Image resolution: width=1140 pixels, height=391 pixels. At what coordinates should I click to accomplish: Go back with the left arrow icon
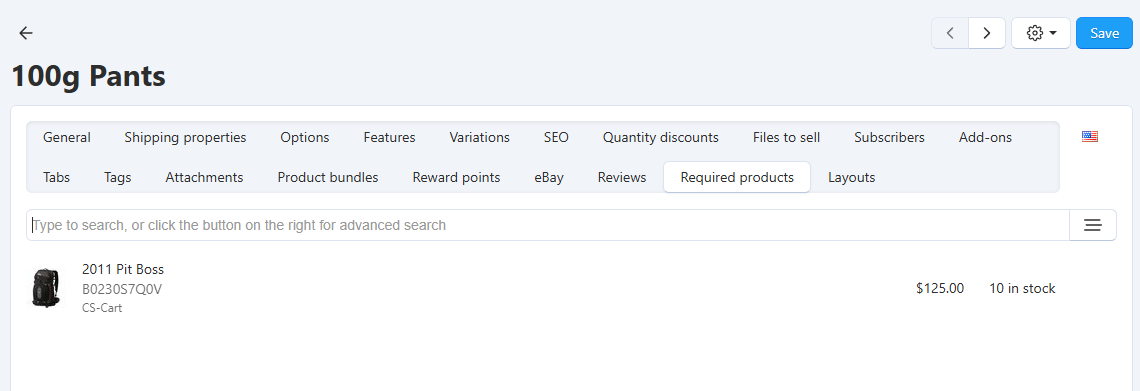click(x=26, y=33)
